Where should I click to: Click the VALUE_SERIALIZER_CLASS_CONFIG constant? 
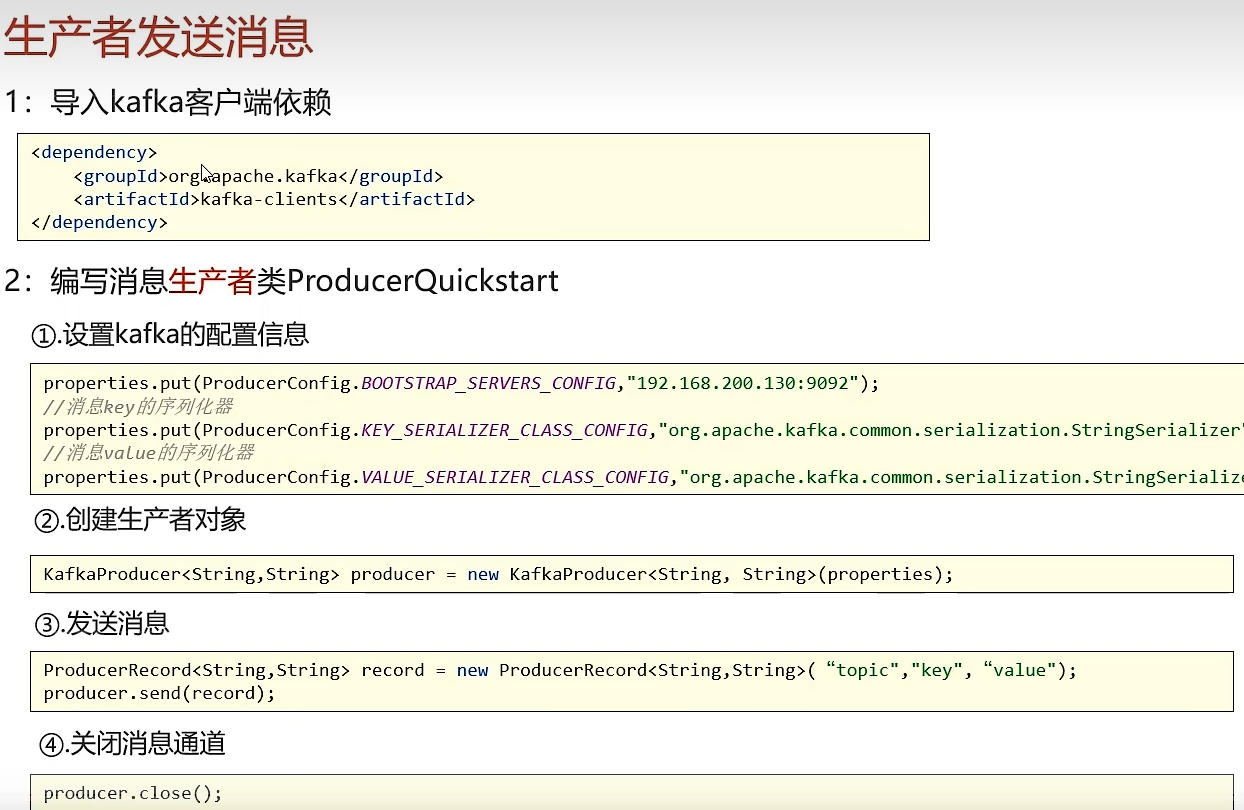point(514,477)
